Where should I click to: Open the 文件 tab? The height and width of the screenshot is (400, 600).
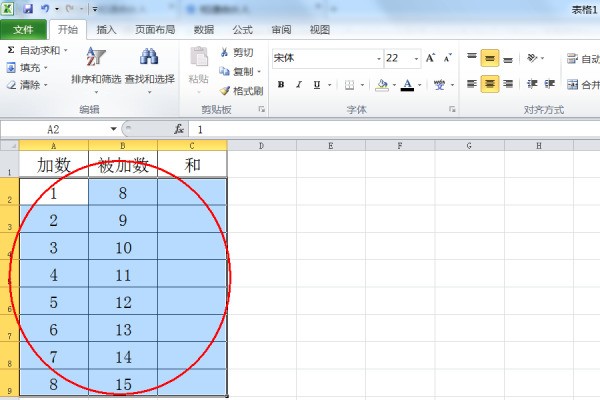(23, 29)
